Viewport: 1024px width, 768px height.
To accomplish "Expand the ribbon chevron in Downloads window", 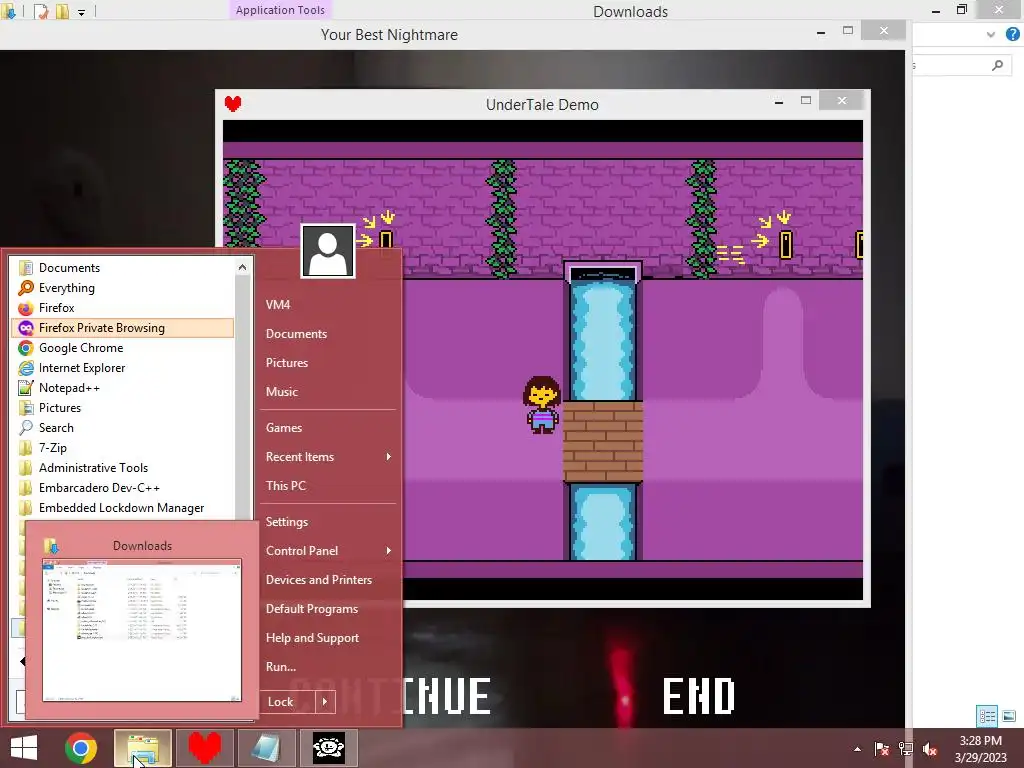I will (991, 35).
